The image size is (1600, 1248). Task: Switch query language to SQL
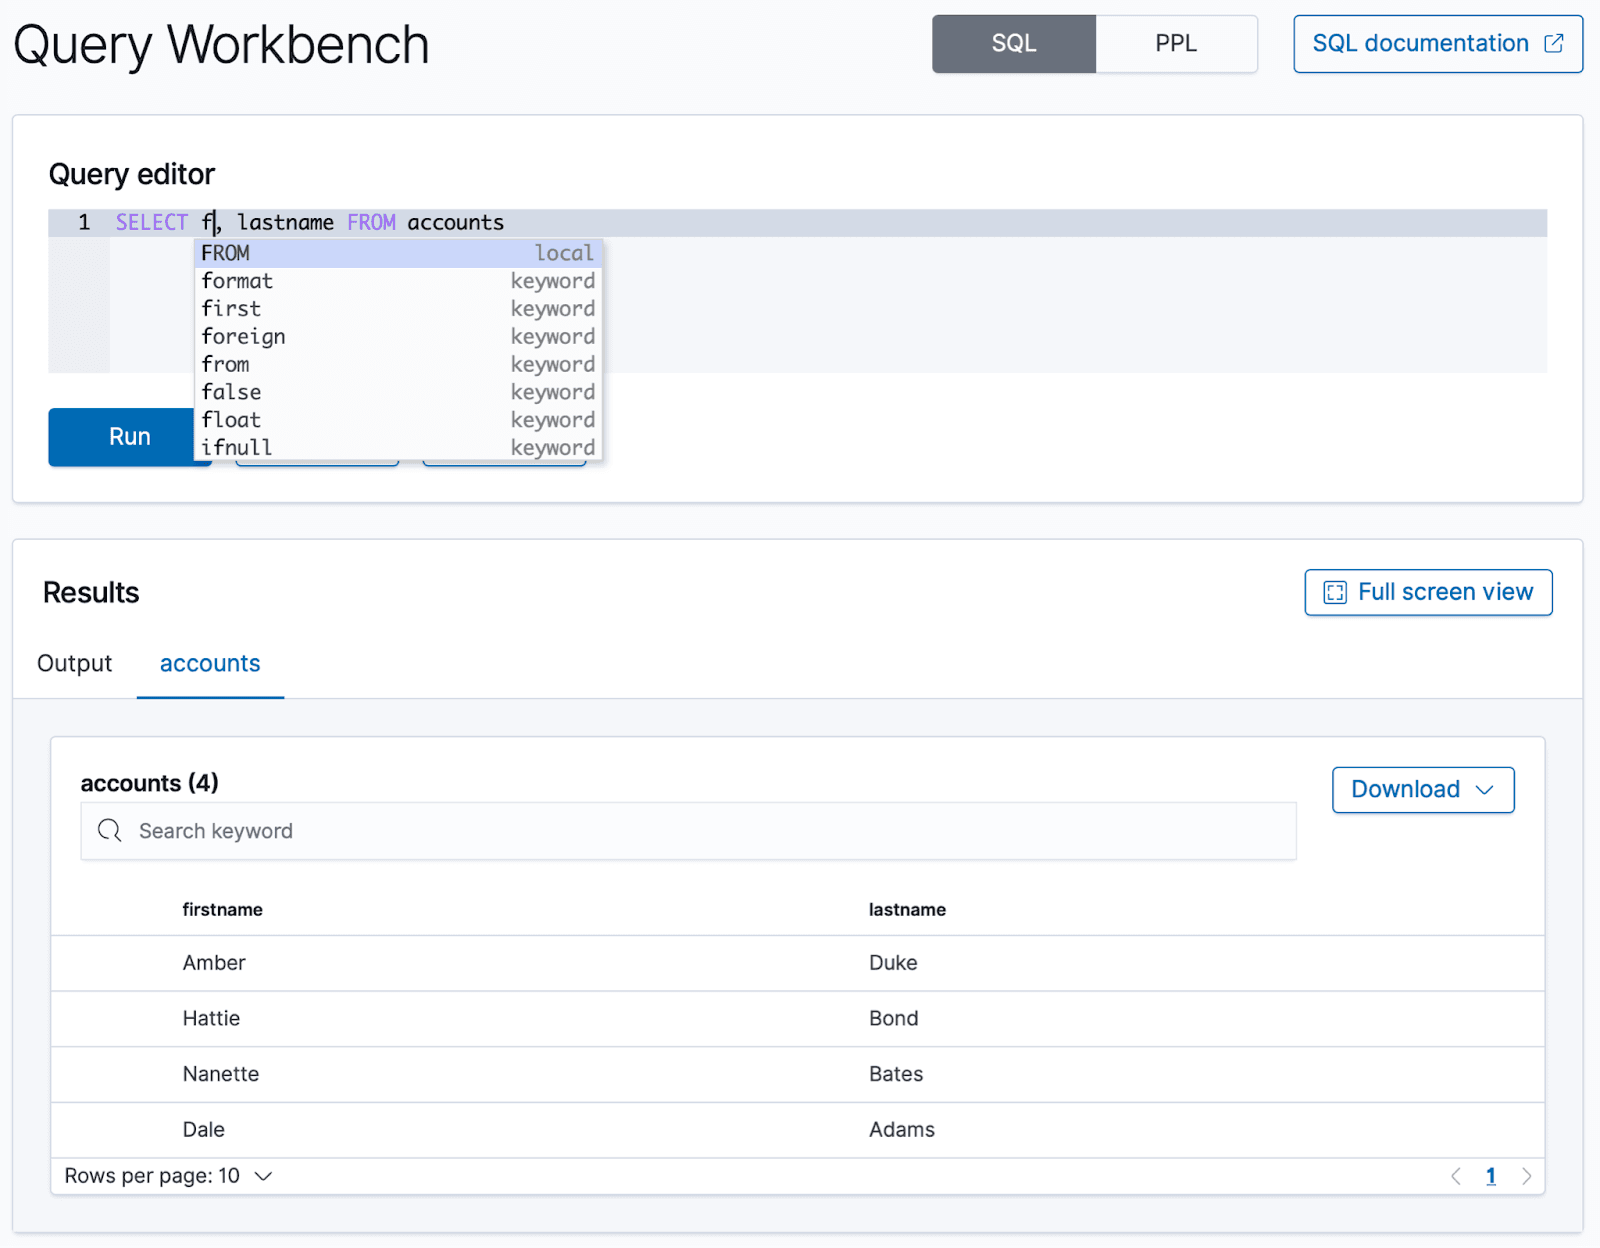pos(1013,44)
